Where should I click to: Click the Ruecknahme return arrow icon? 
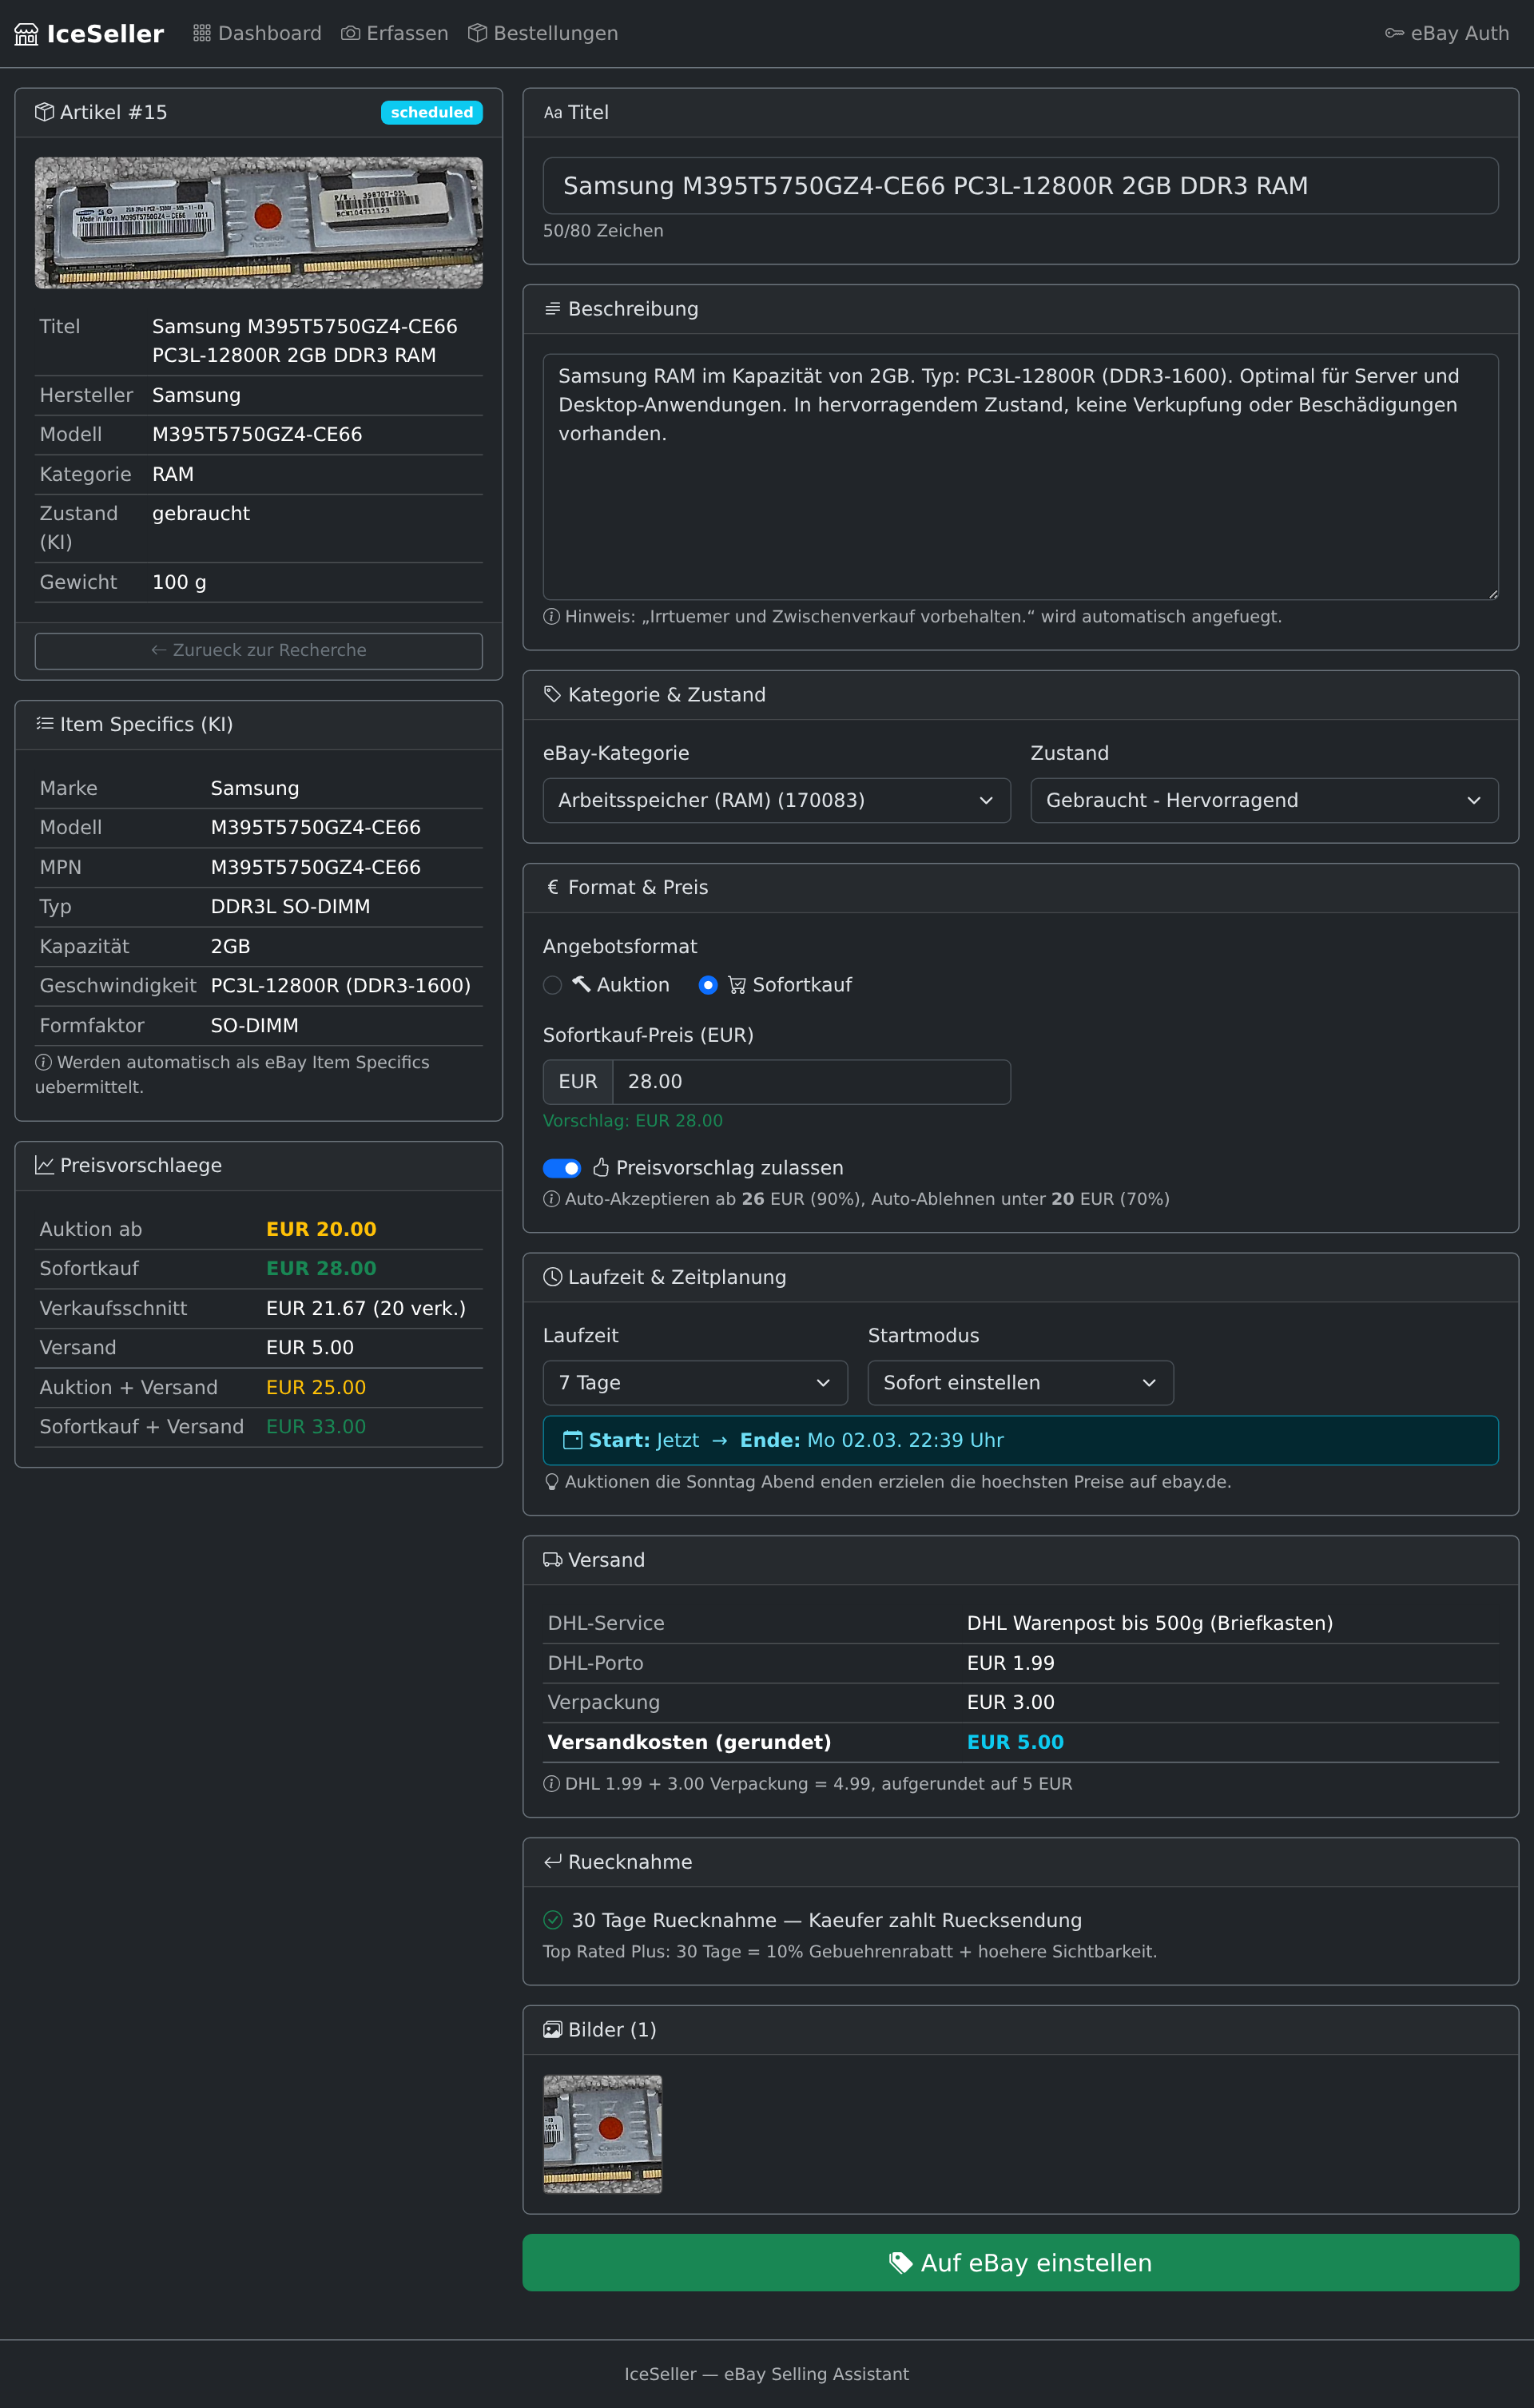pos(552,1862)
